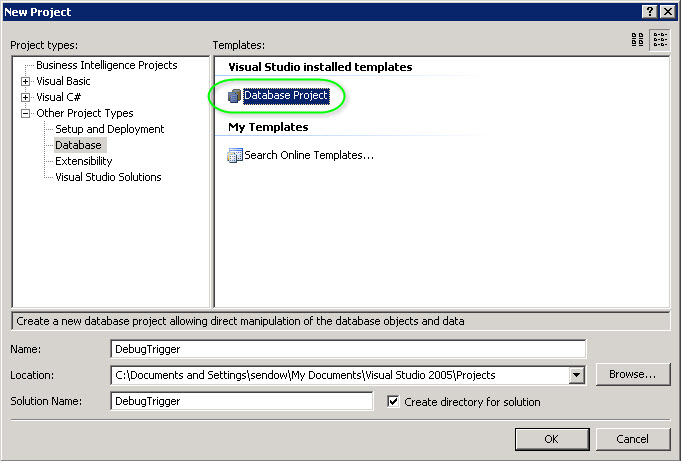Choose Visual Studio Solutions type
Viewport: 681px width, 461px height.
pyautogui.click(x=108, y=177)
